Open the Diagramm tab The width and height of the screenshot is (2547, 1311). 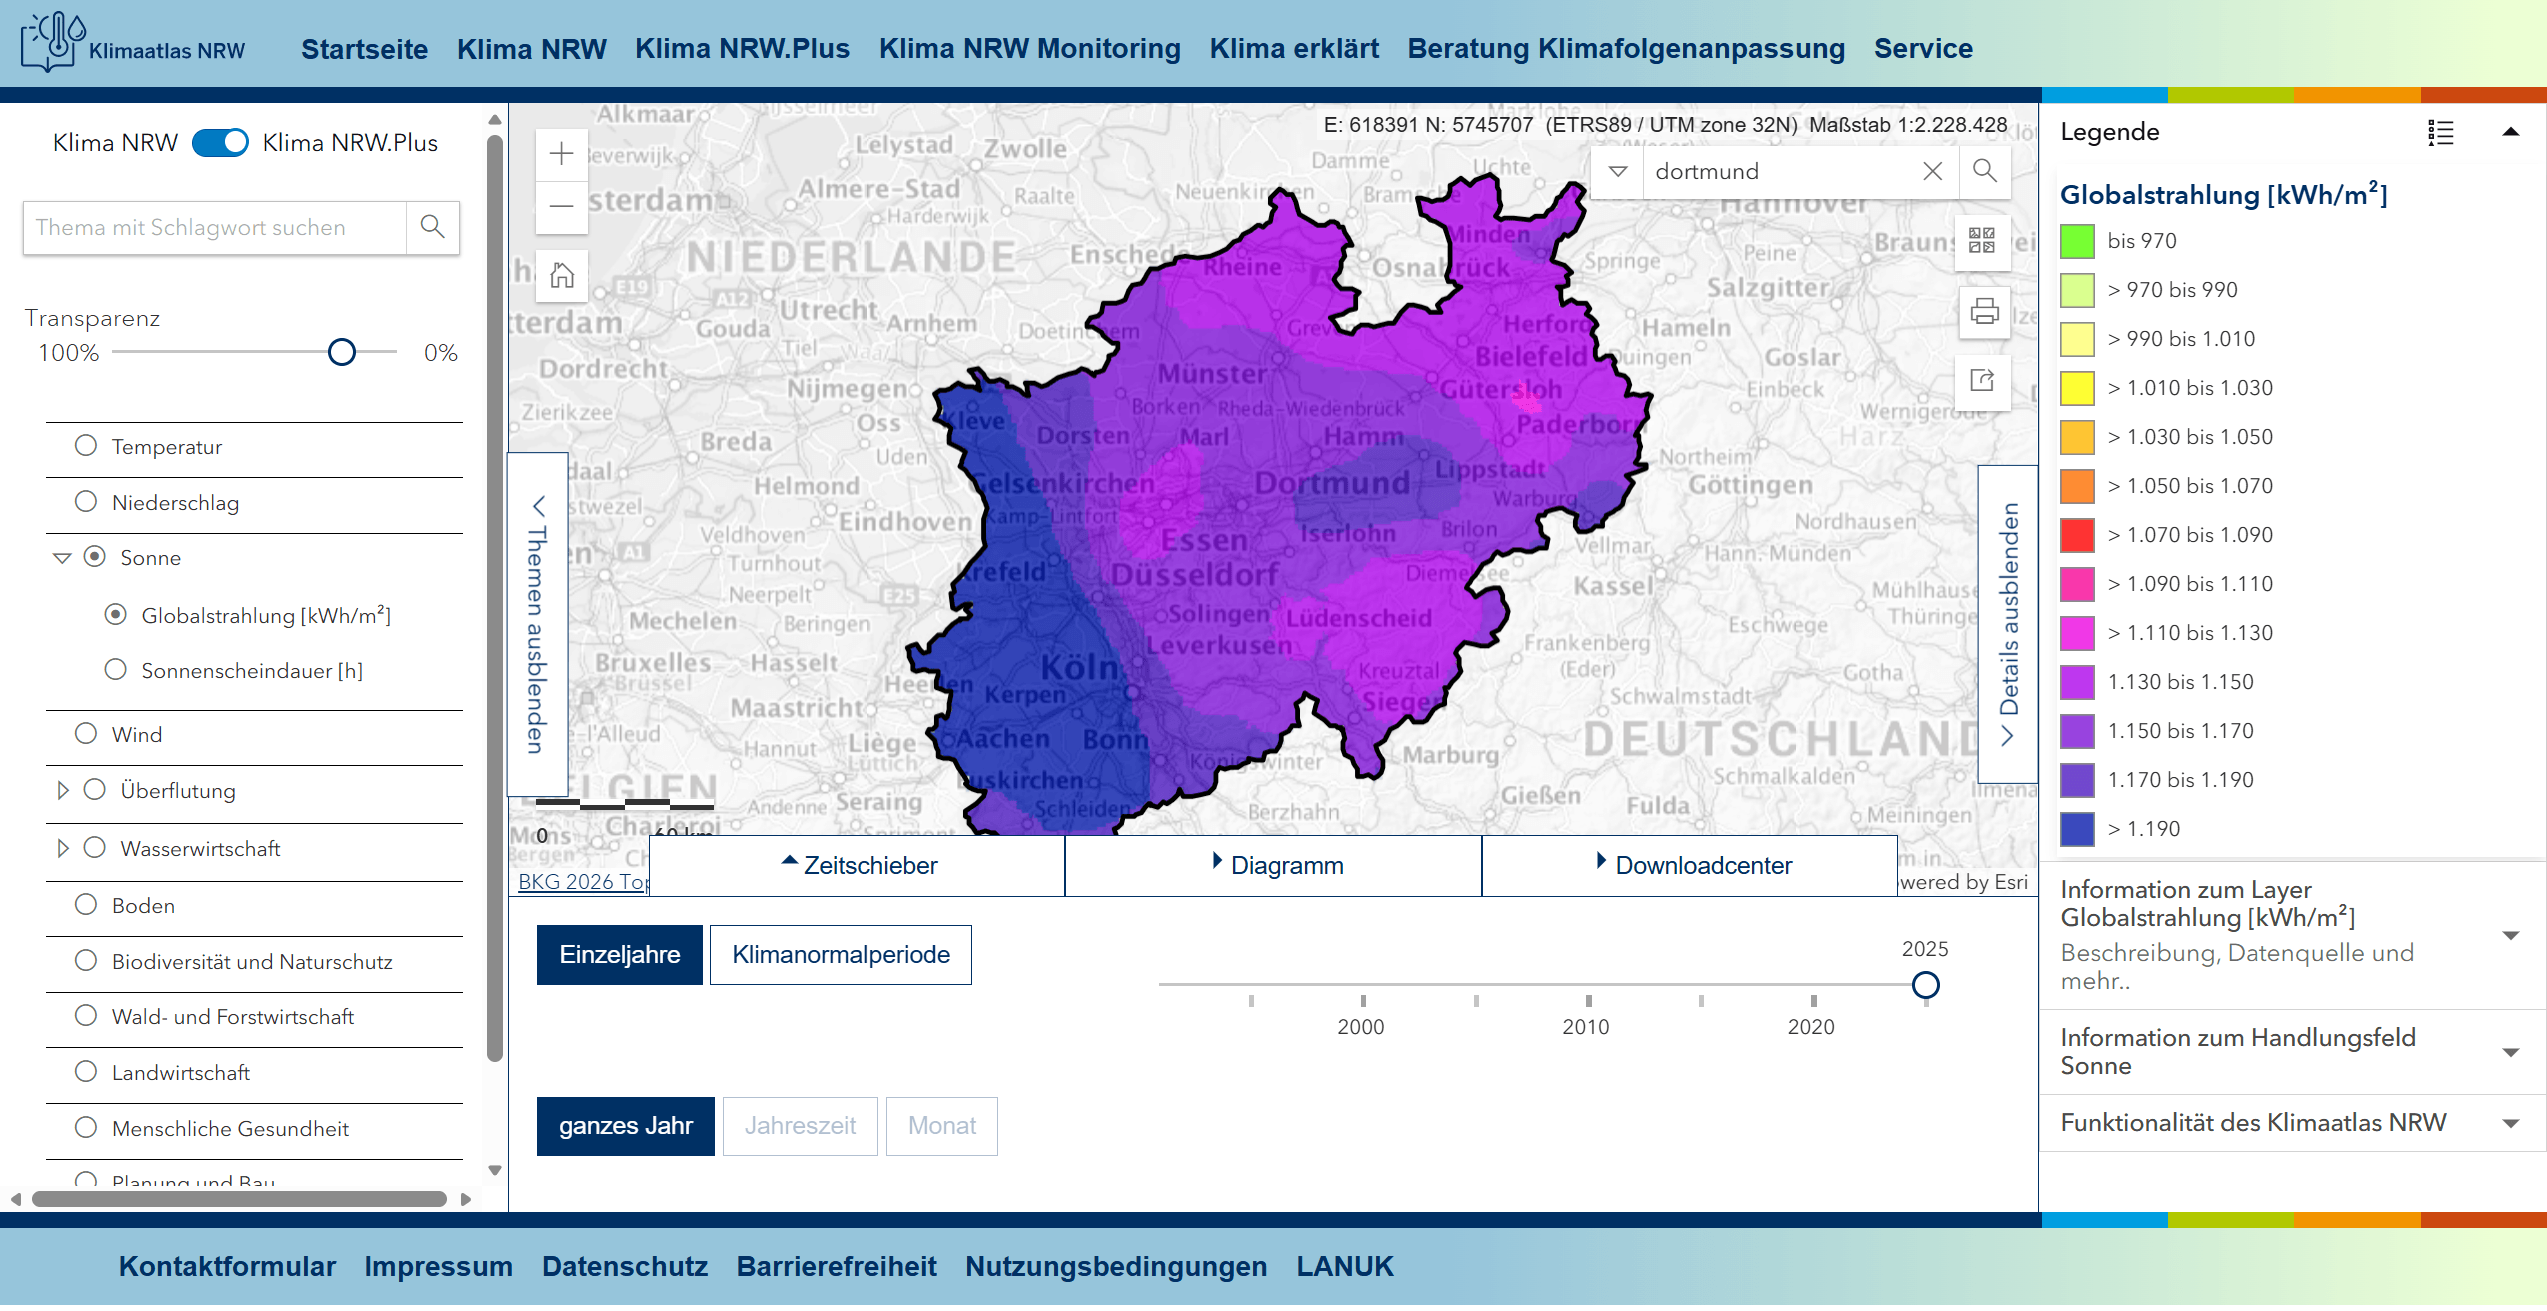click(x=1274, y=865)
